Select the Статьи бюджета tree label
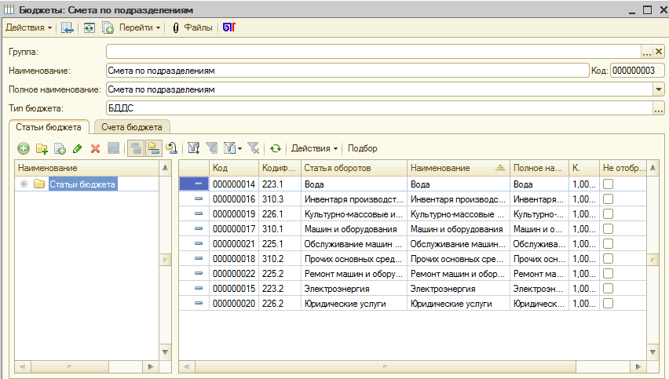Viewport: 669px width, 379px height. [x=82, y=184]
